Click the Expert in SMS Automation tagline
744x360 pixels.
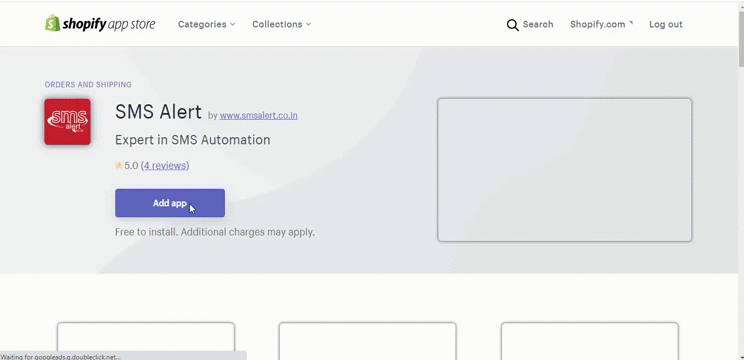click(193, 140)
